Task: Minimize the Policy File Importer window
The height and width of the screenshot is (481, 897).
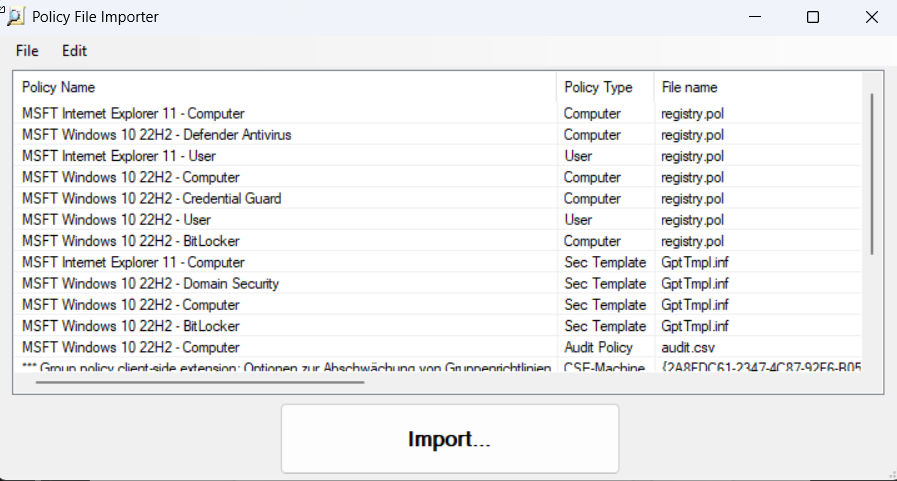Action: click(x=755, y=17)
